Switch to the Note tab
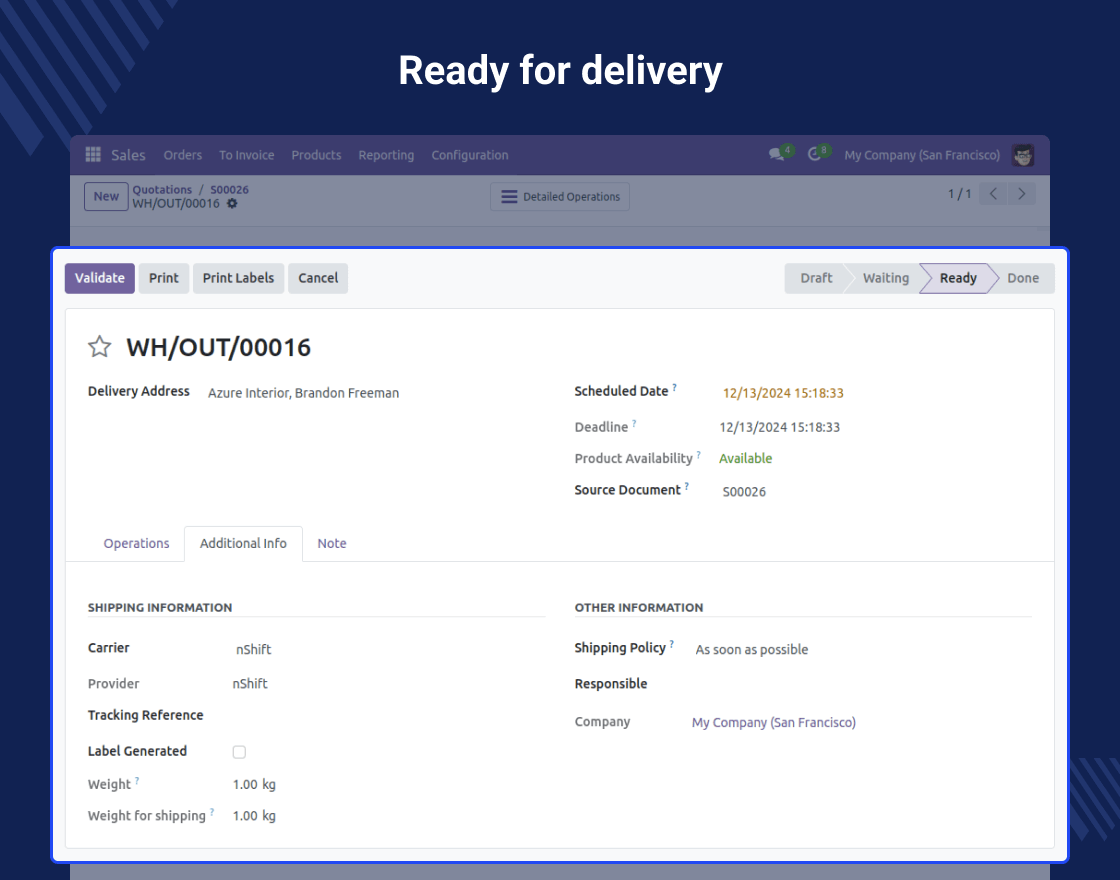 pyautogui.click(x=332, y=544)
